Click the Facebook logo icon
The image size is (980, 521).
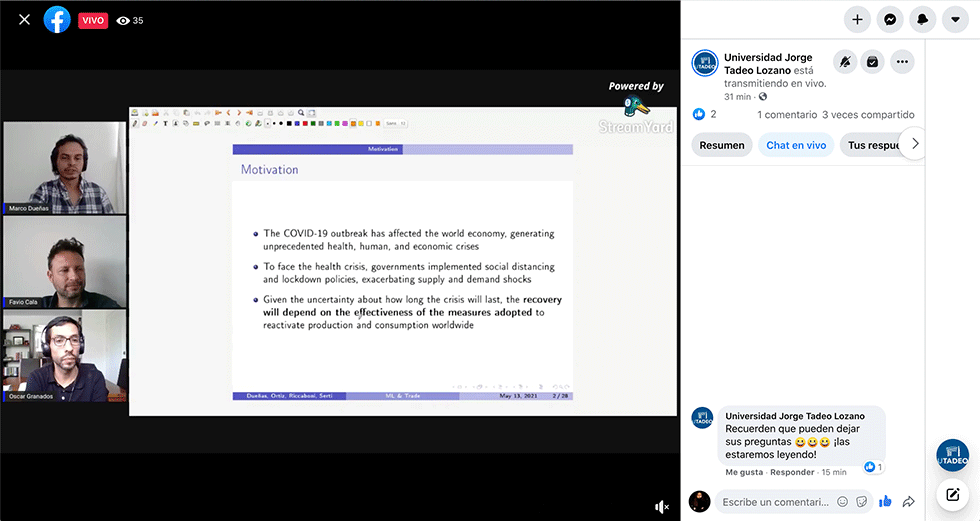tap(57, 19)
